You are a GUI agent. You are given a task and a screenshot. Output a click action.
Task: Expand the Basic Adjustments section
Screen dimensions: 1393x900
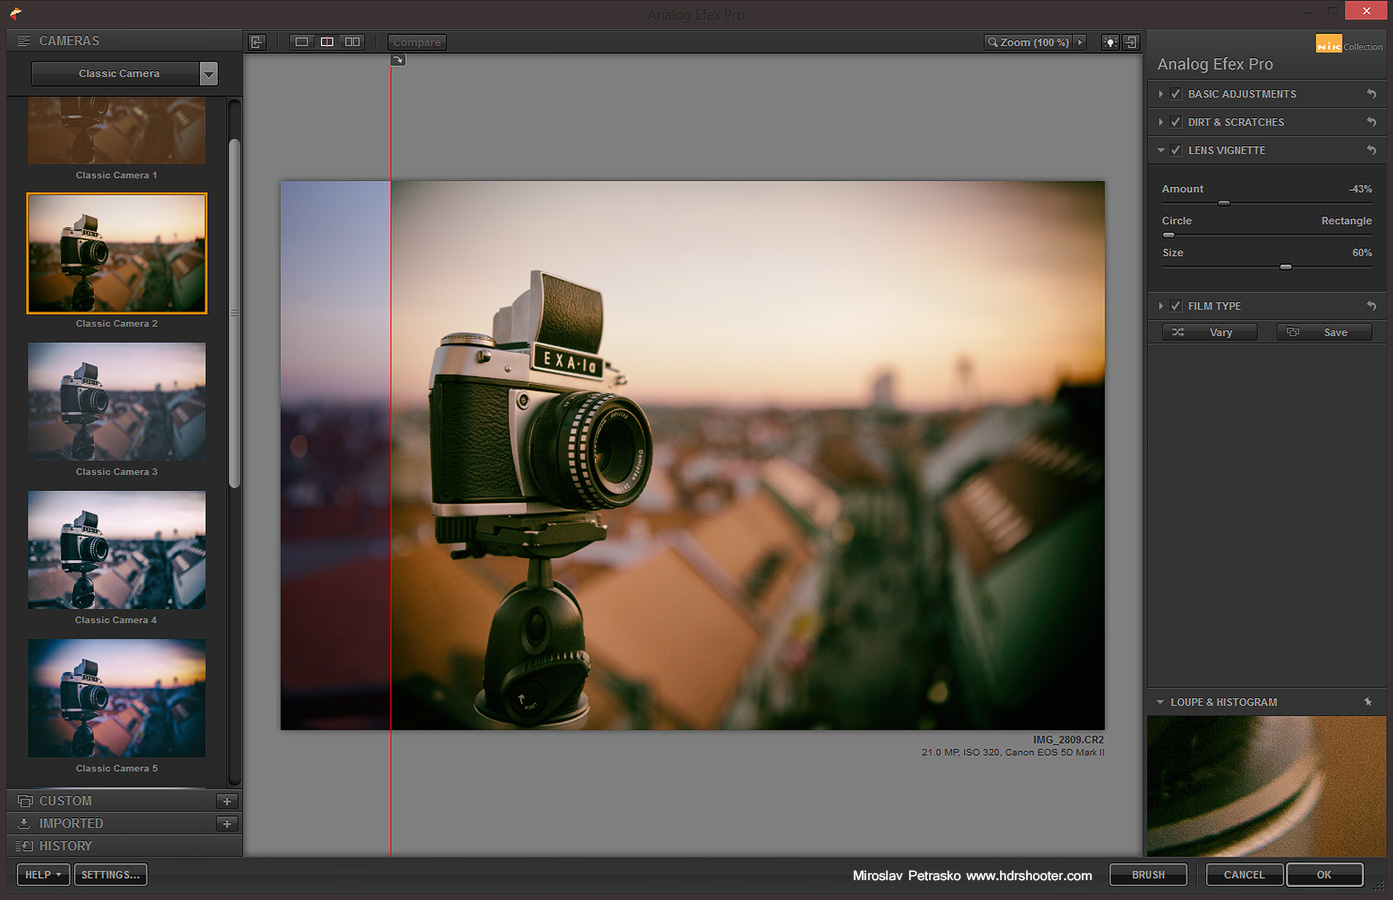(1161, 94)
